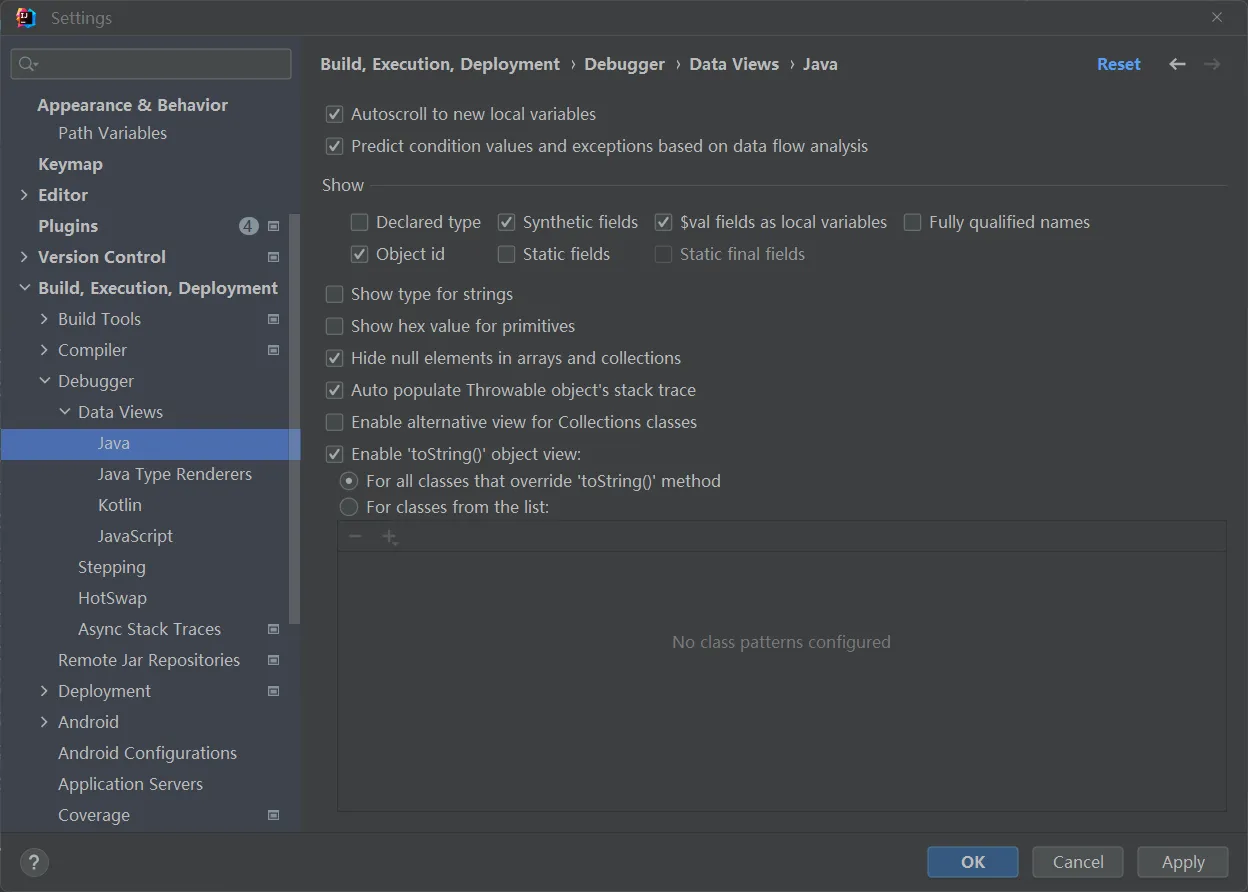Viewport: 1248px width, 892px height.
Task: Click the add class pattern plus icon
Action: tap(389, 537)
